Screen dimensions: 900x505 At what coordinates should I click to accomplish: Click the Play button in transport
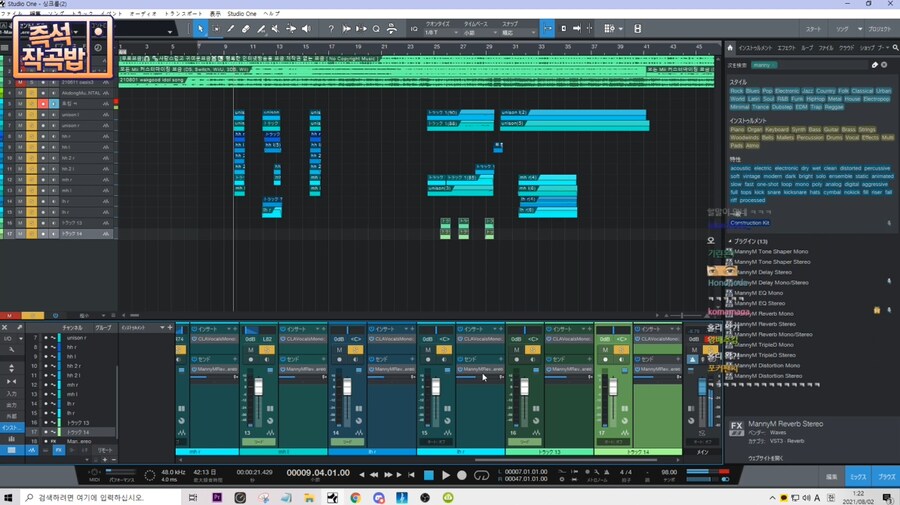(445, 475)
